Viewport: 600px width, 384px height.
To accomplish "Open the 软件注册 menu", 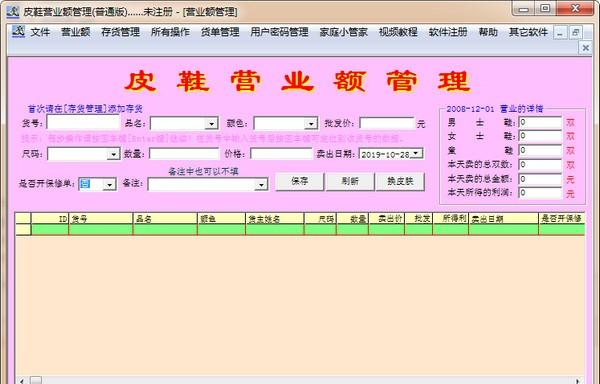I will click(448, 32).
